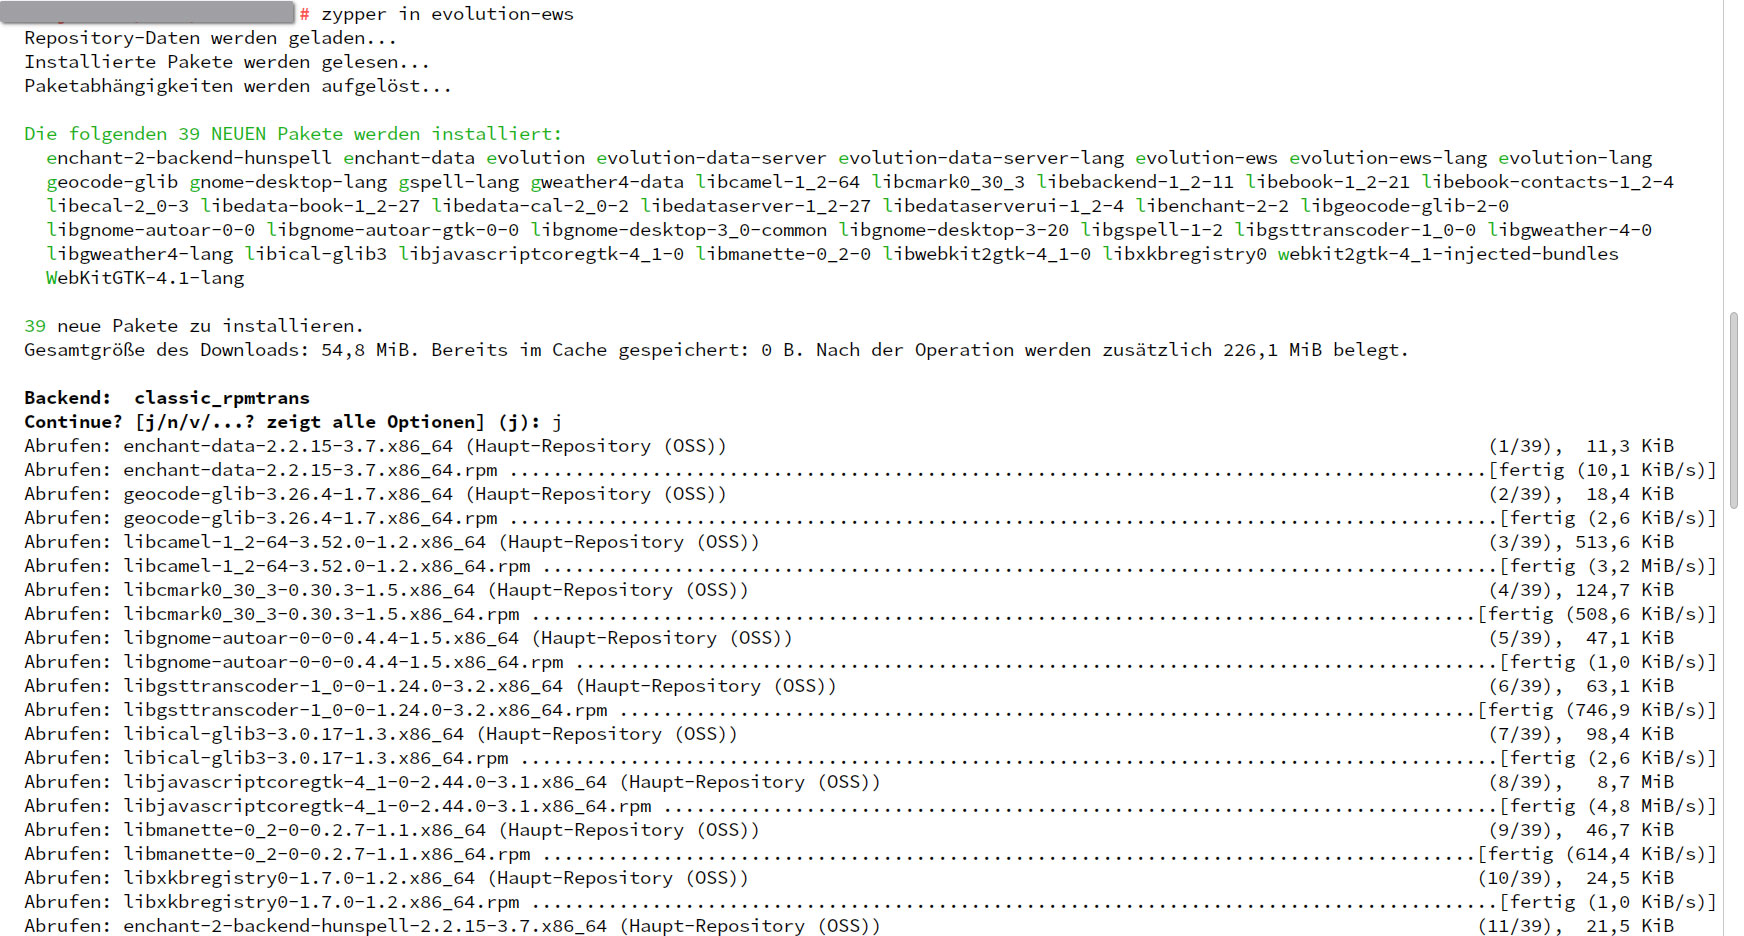Click the "libxkbregistry0-1.7.0-1.2.x86_64.rpm" download line
Screen dimensions: 1744x936
point(321,902)
